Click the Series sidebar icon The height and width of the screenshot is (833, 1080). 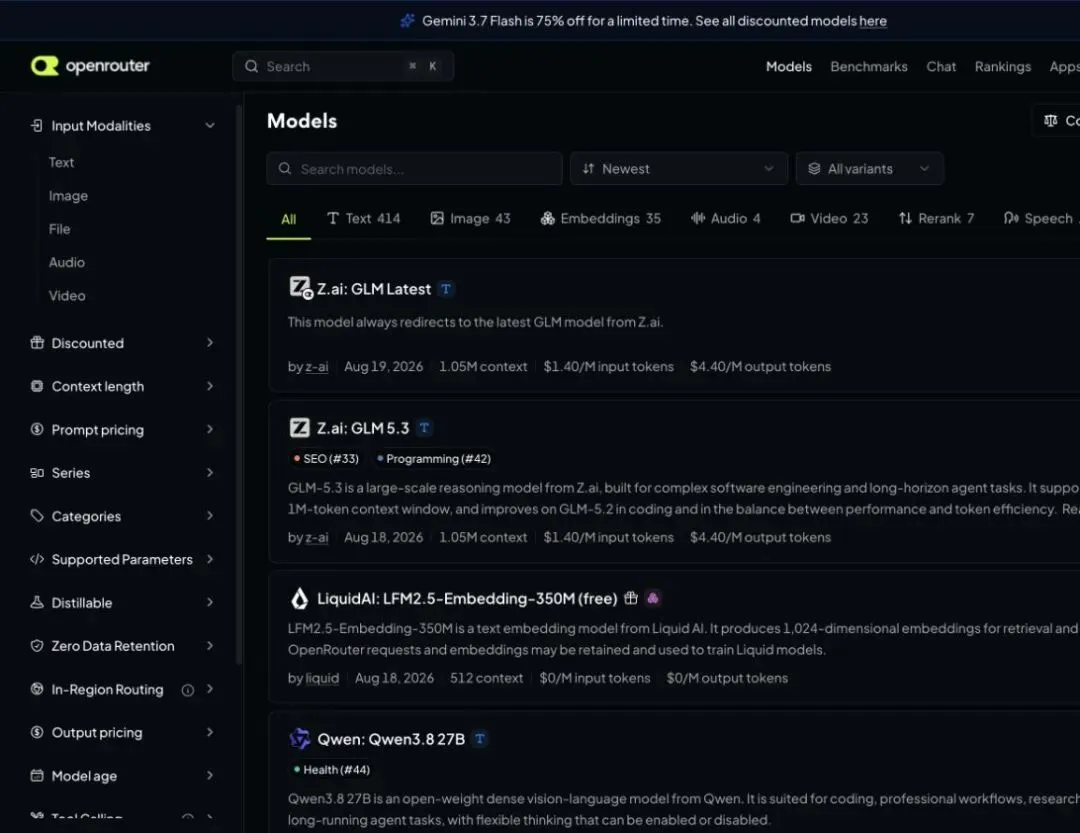point(37,473)
